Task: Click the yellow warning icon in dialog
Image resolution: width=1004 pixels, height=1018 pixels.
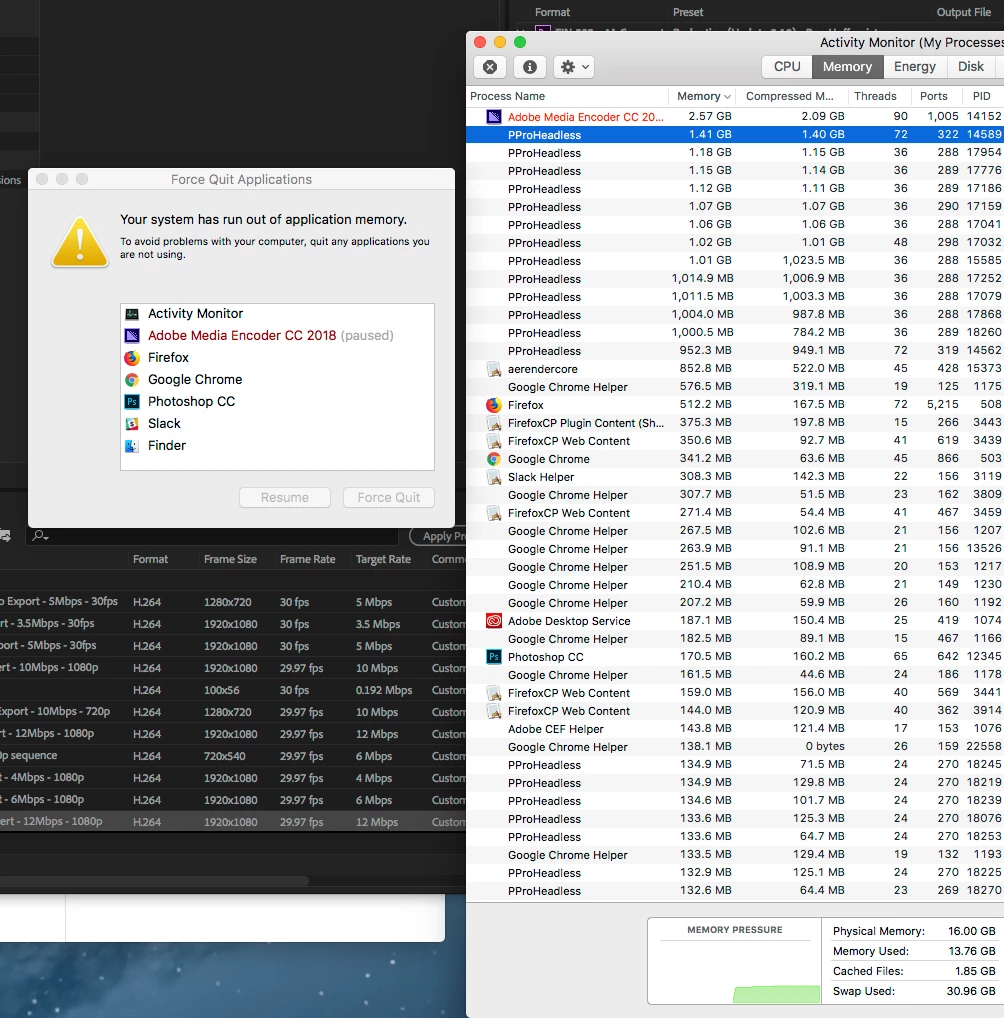Action: tap(80, 242)
